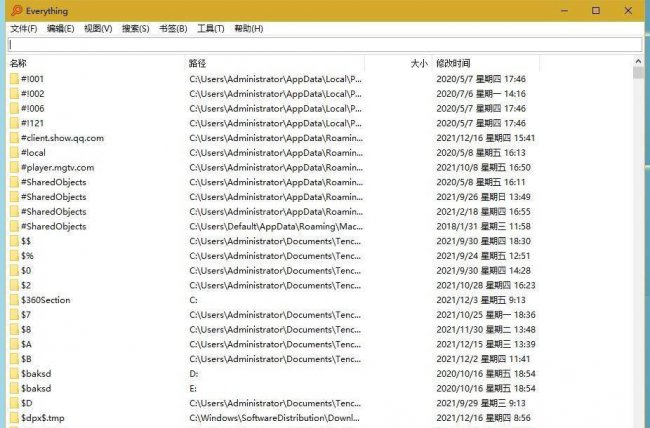Select folder icon of $baksd on D:
This screenshot has width=650, height=428.
coord(15,374)
